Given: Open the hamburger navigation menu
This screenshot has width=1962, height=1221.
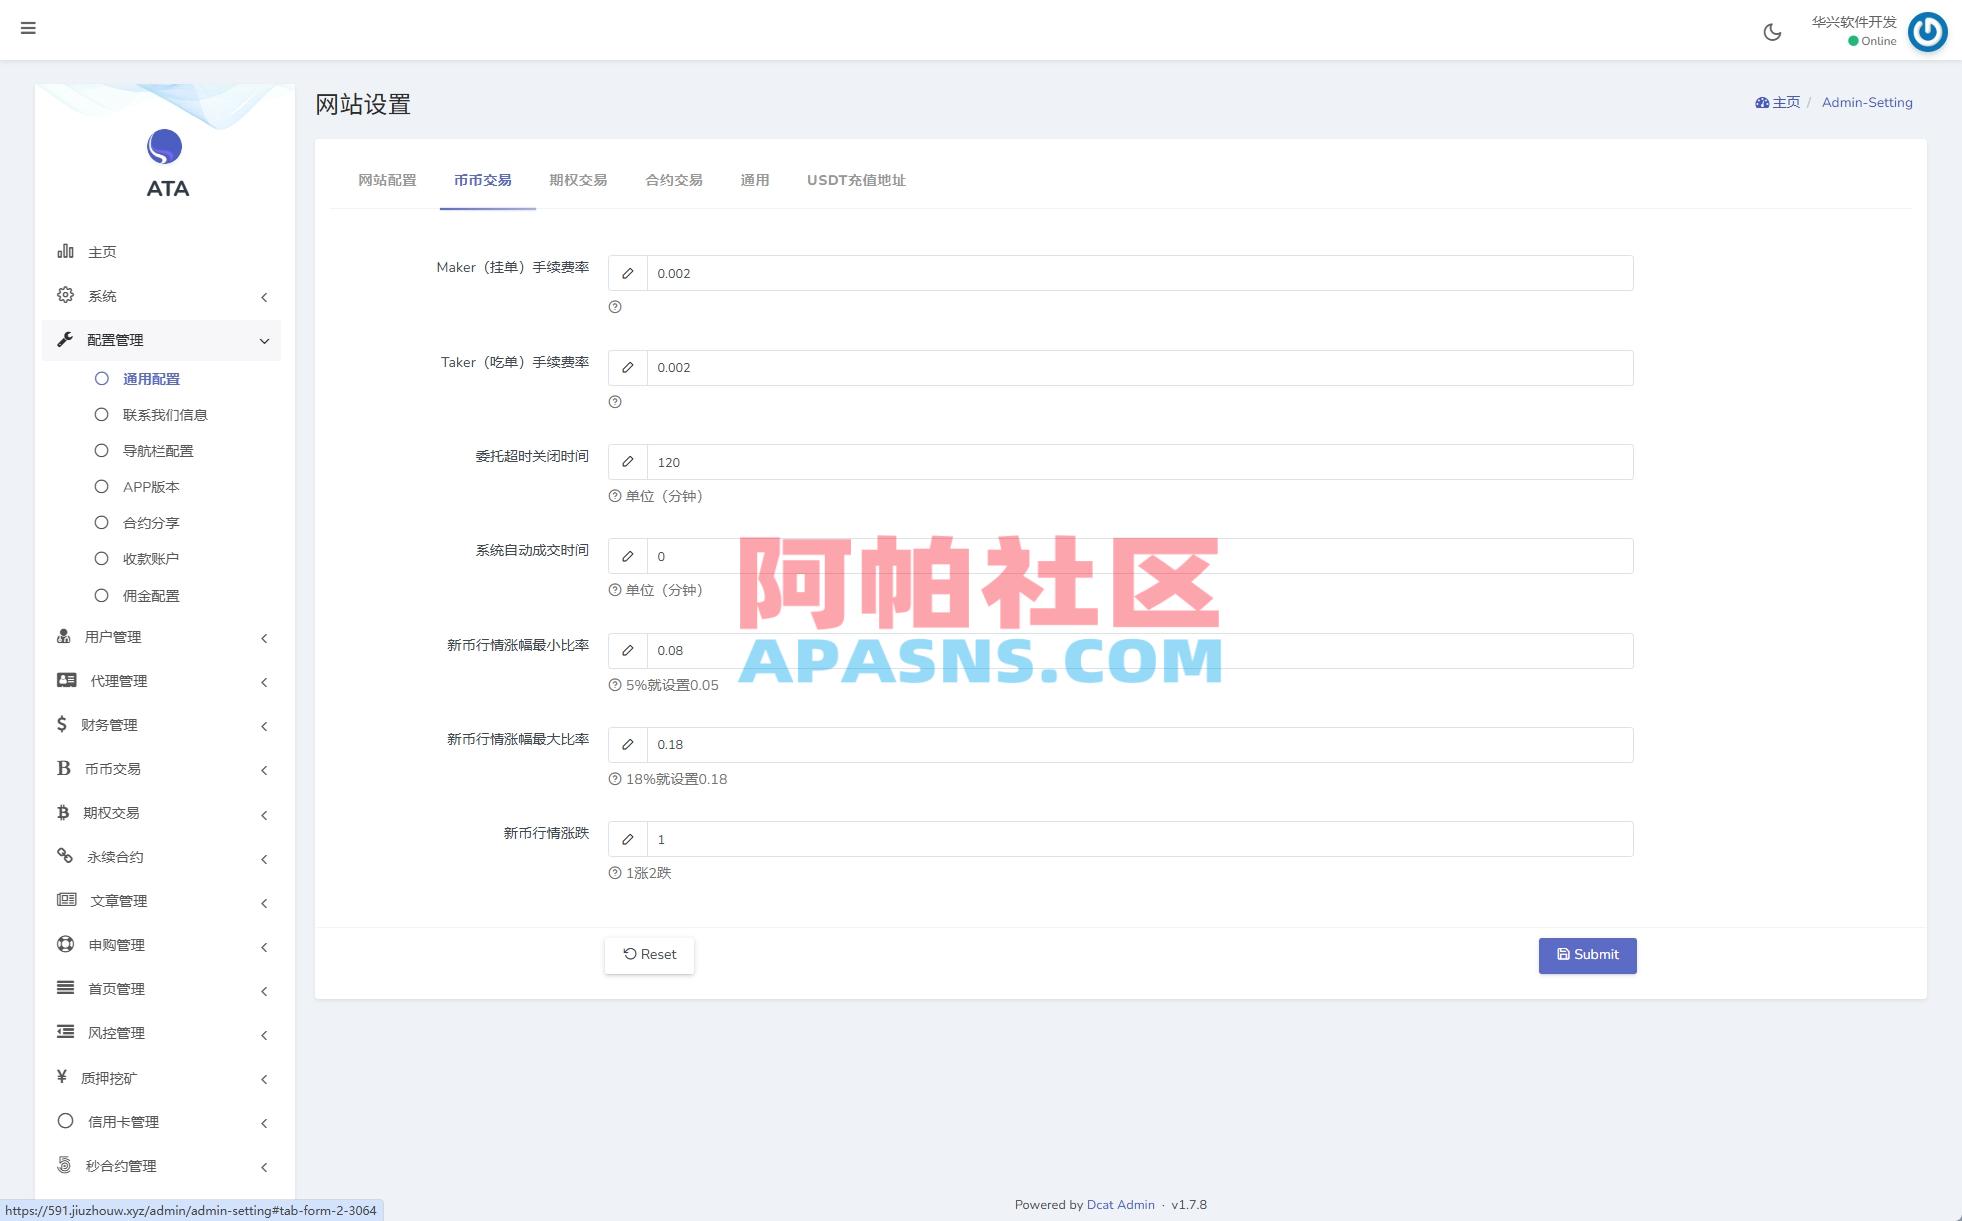Looking at the screenshot, I should tap(28, 28).
